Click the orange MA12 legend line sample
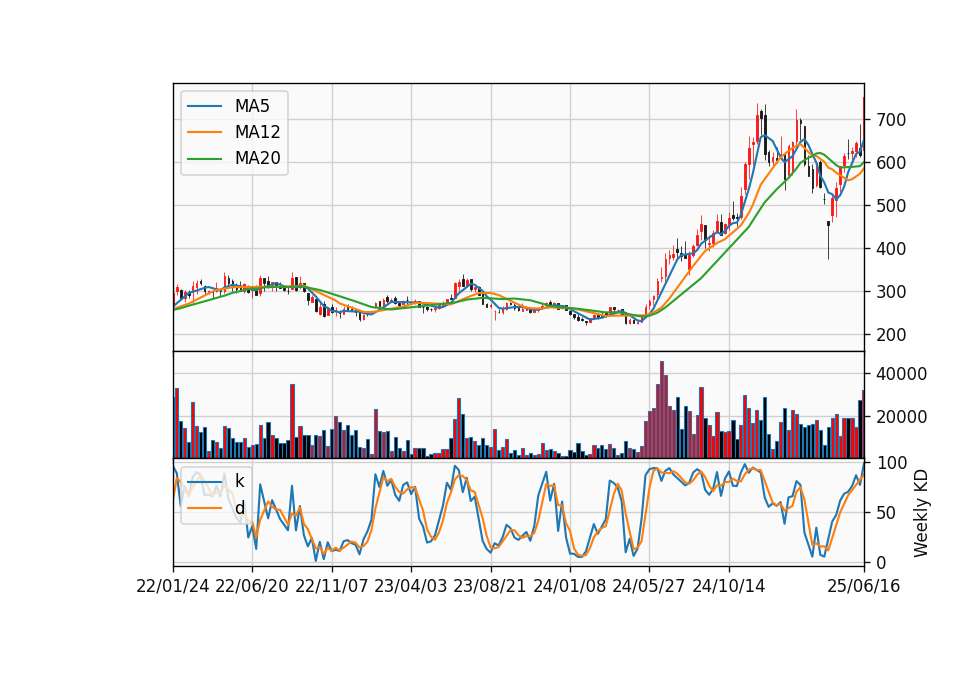The width and height of the screenshot is (960, 690). (x=204, y=132)
